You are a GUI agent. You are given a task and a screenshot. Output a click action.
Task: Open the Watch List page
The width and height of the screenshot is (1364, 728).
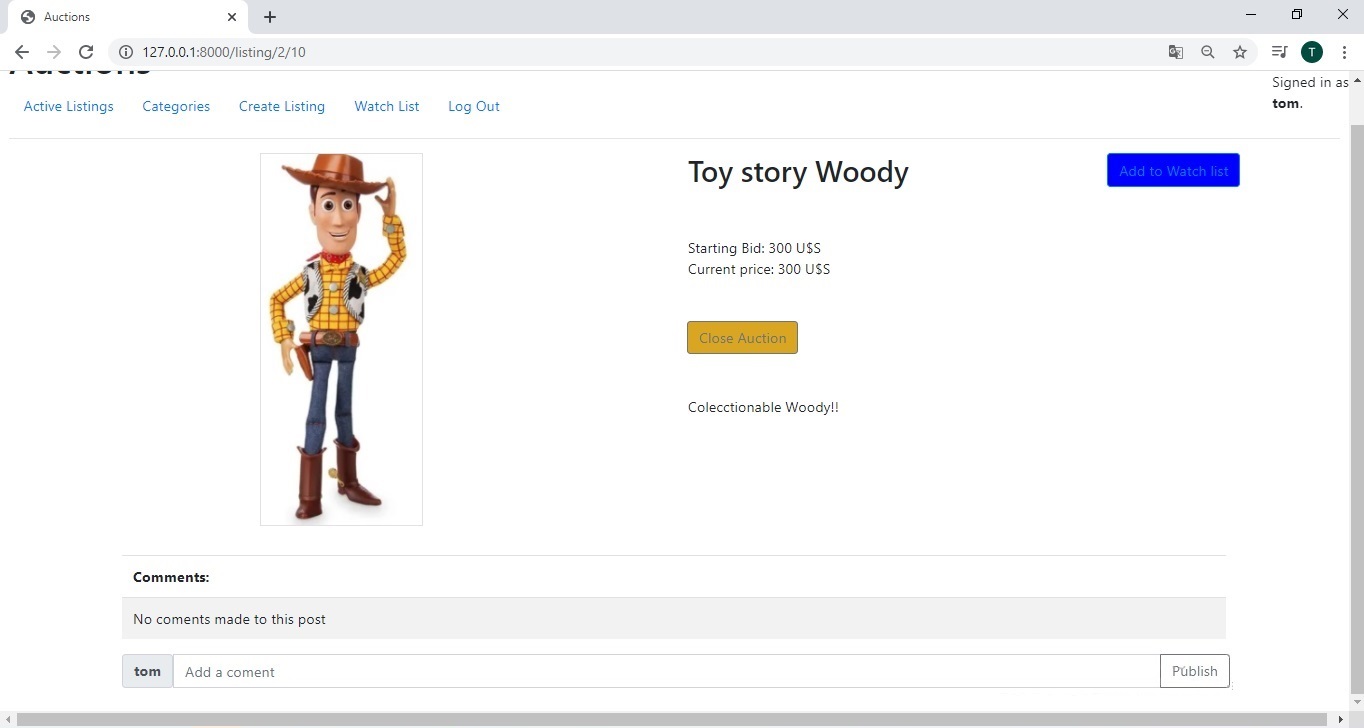[x=387, y=106]
